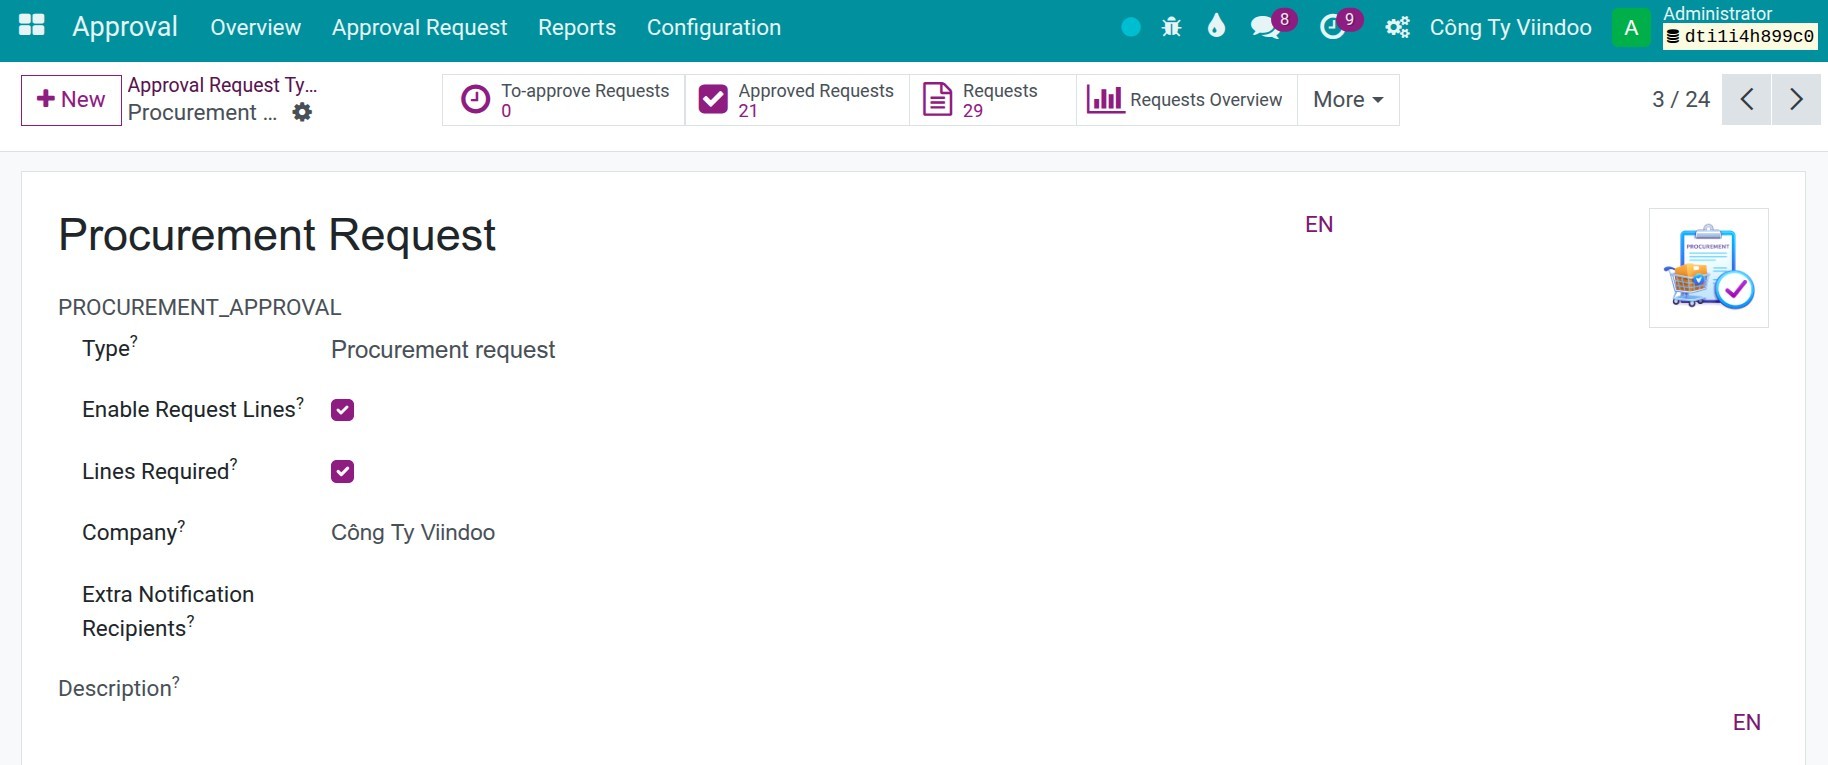
Task: Open the cogs settings icon in top bar
Action: pyautogui.click(x=1397, y=27)
